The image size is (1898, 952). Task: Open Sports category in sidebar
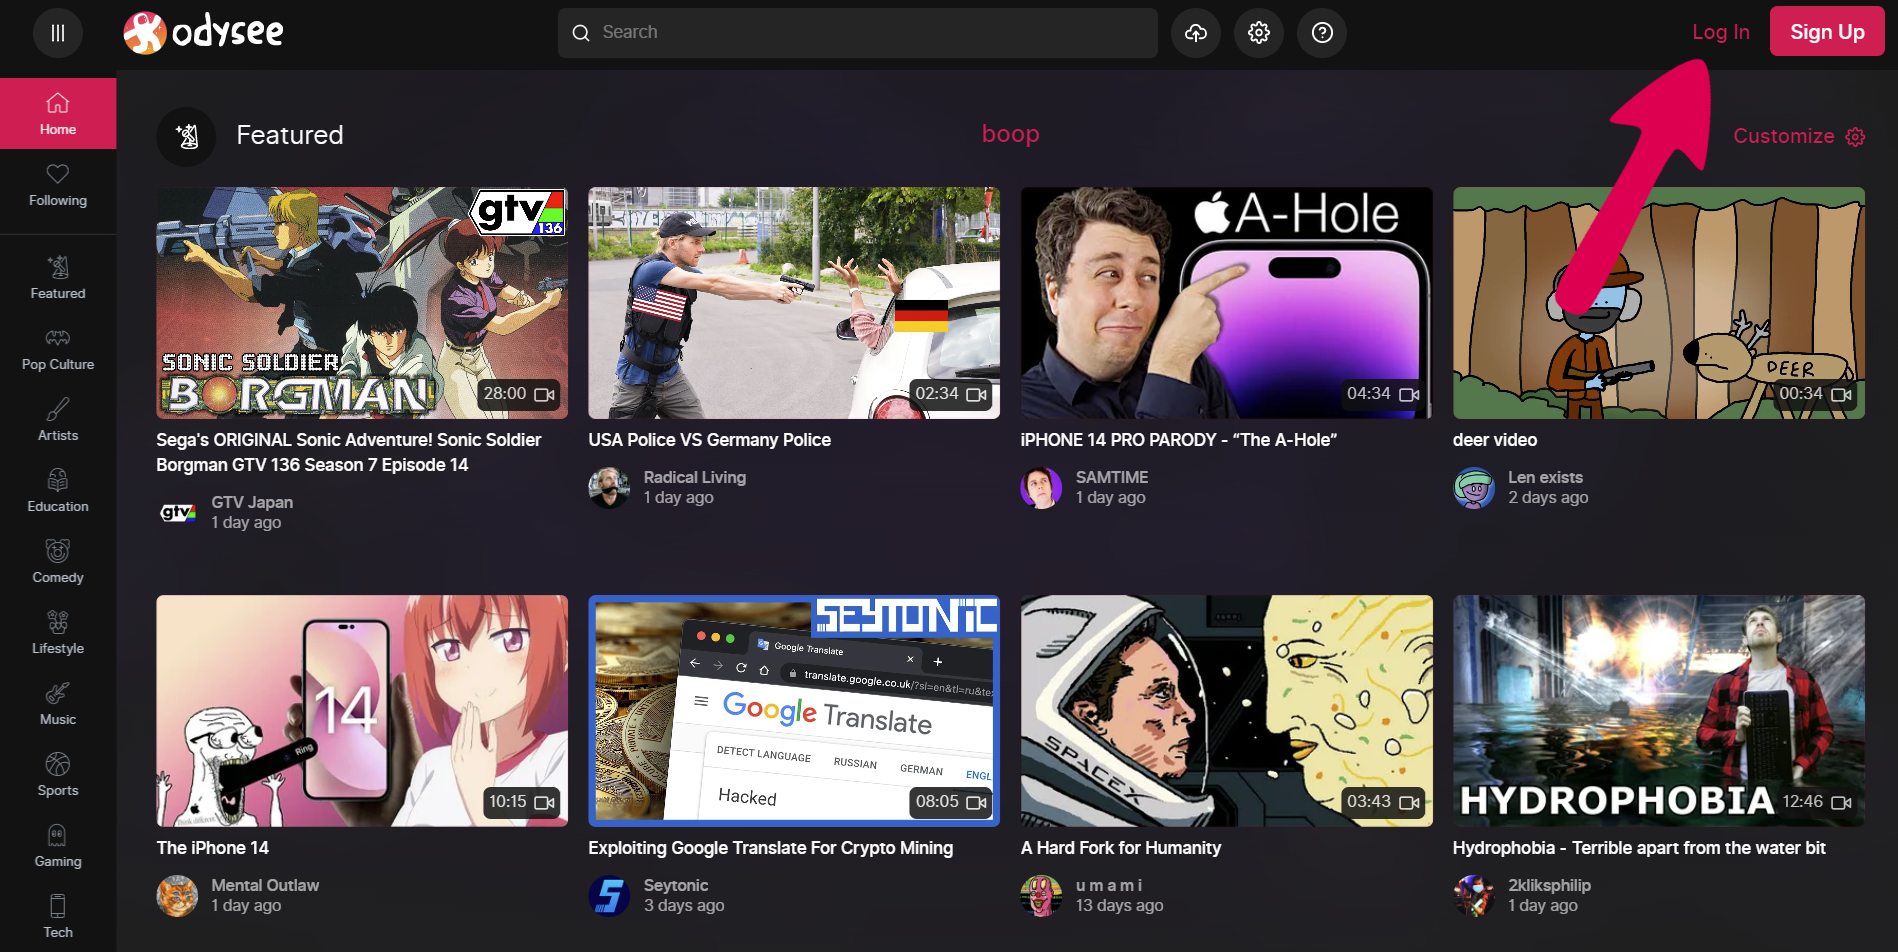pyautogui.click(x=58, y=775)
